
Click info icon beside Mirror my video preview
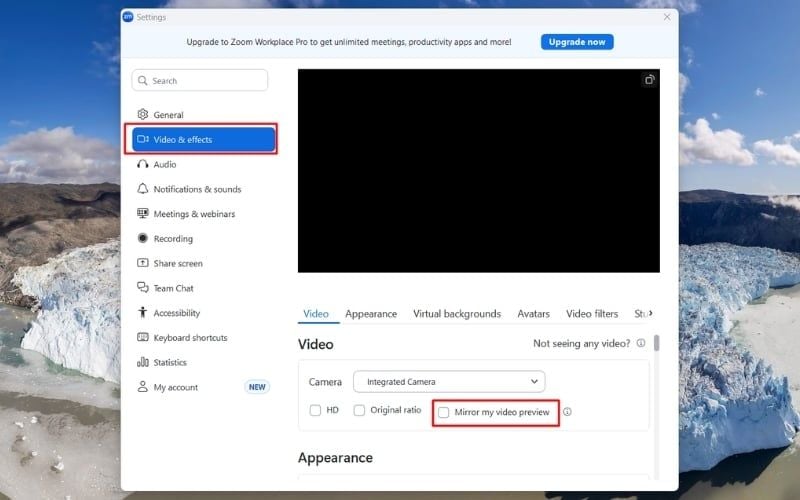[567, 411]
